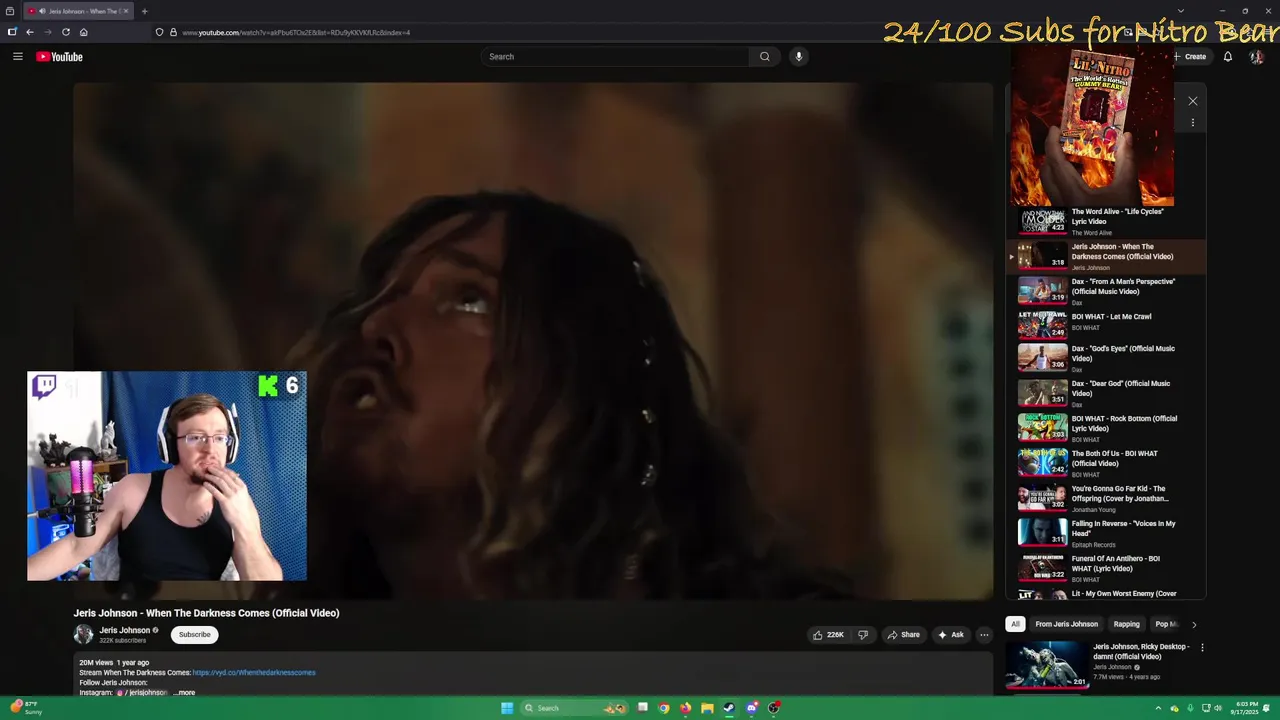Image resolution: width=1280 pixels, height=720 pixels.
Task: Open YouTube notifications bell
Action: pyautogui.click(x=1228, y=57)
